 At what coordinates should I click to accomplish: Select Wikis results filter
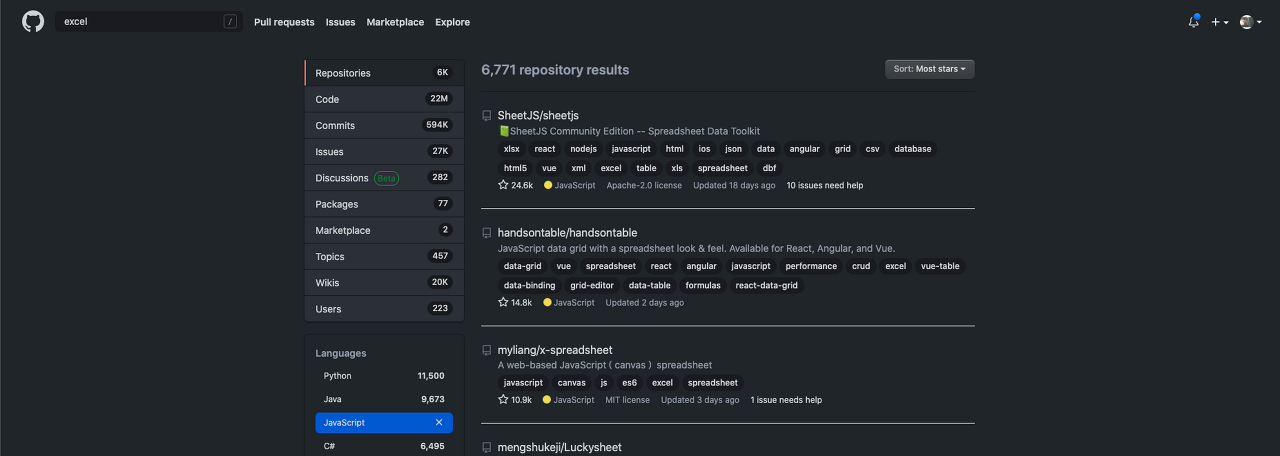click(x=384, y=282)
